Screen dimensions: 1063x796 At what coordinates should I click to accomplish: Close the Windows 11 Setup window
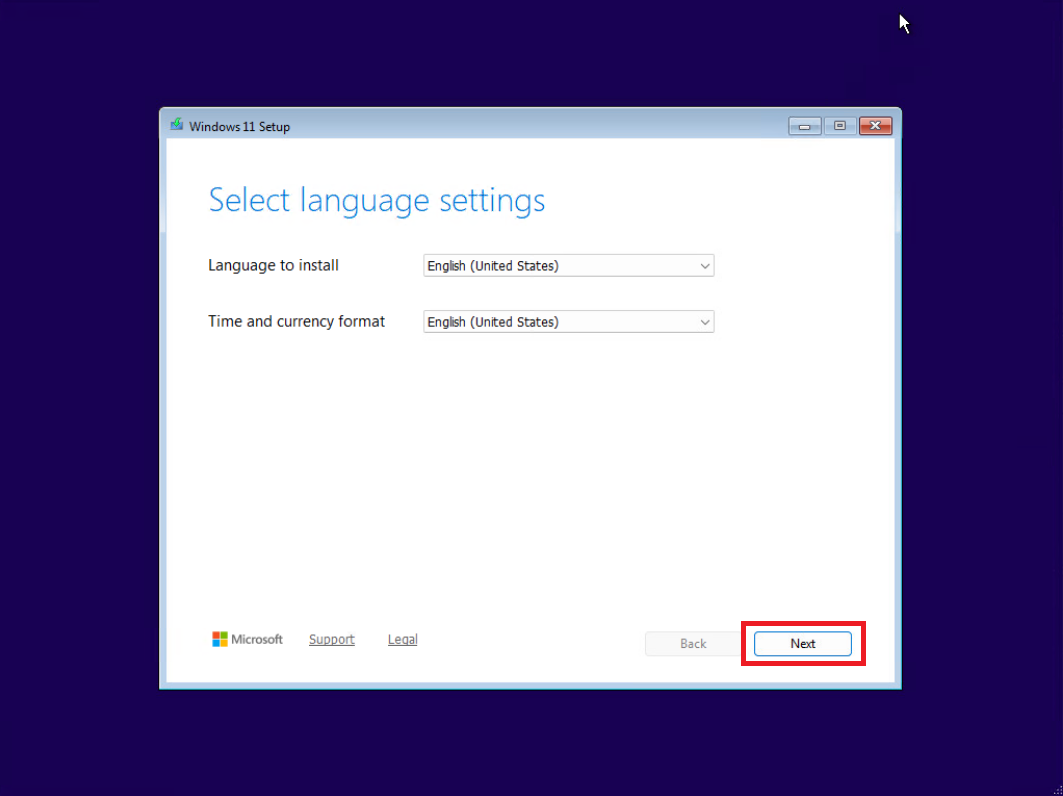point(875,126)
